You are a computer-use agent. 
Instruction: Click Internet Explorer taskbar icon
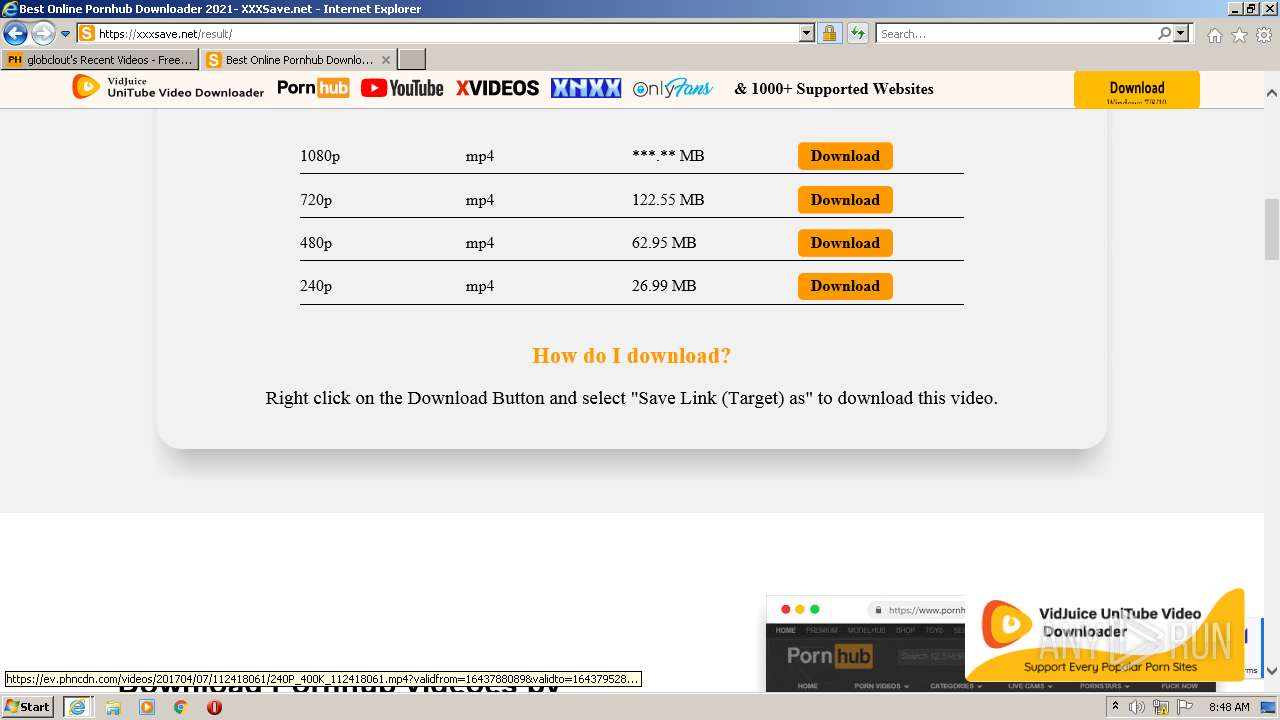pyautogui.click(x=76, y=707)
